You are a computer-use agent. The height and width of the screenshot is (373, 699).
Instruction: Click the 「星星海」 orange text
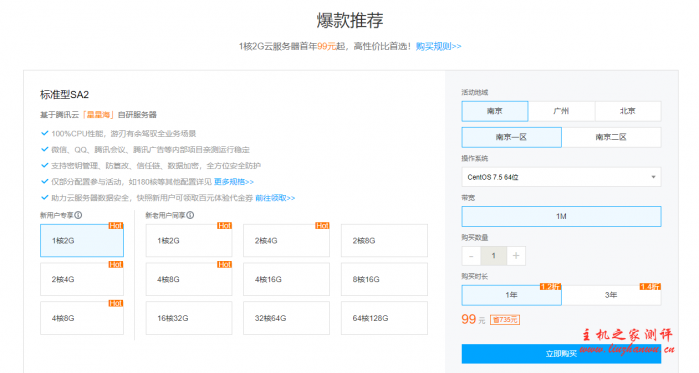pyautogui.click(x=98, y=115)
